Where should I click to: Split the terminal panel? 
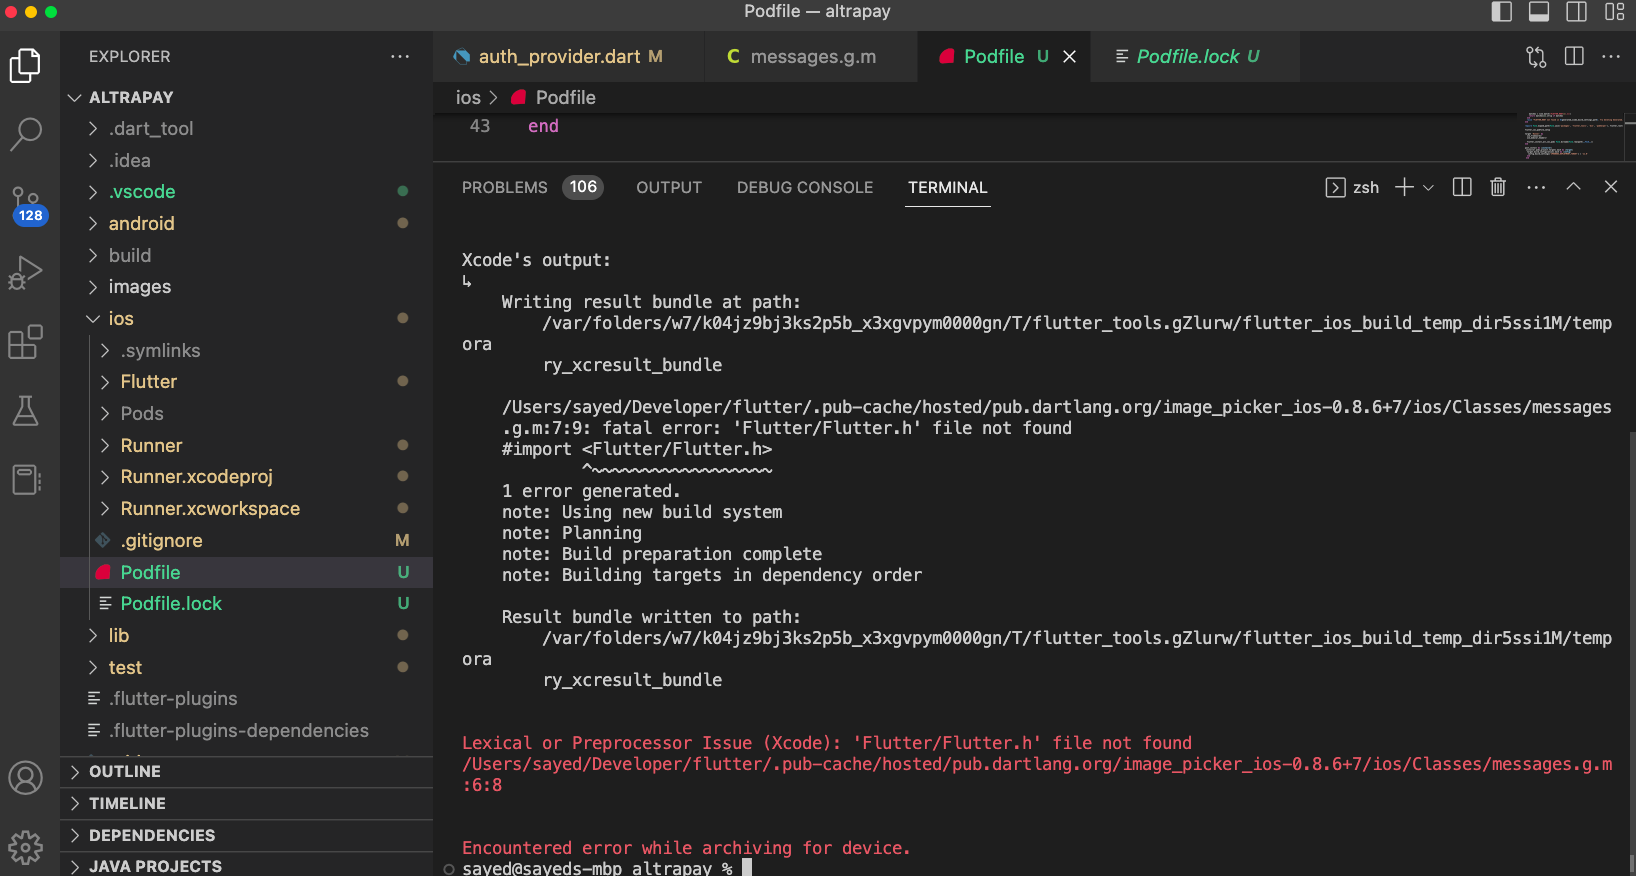coord(1462,187)
